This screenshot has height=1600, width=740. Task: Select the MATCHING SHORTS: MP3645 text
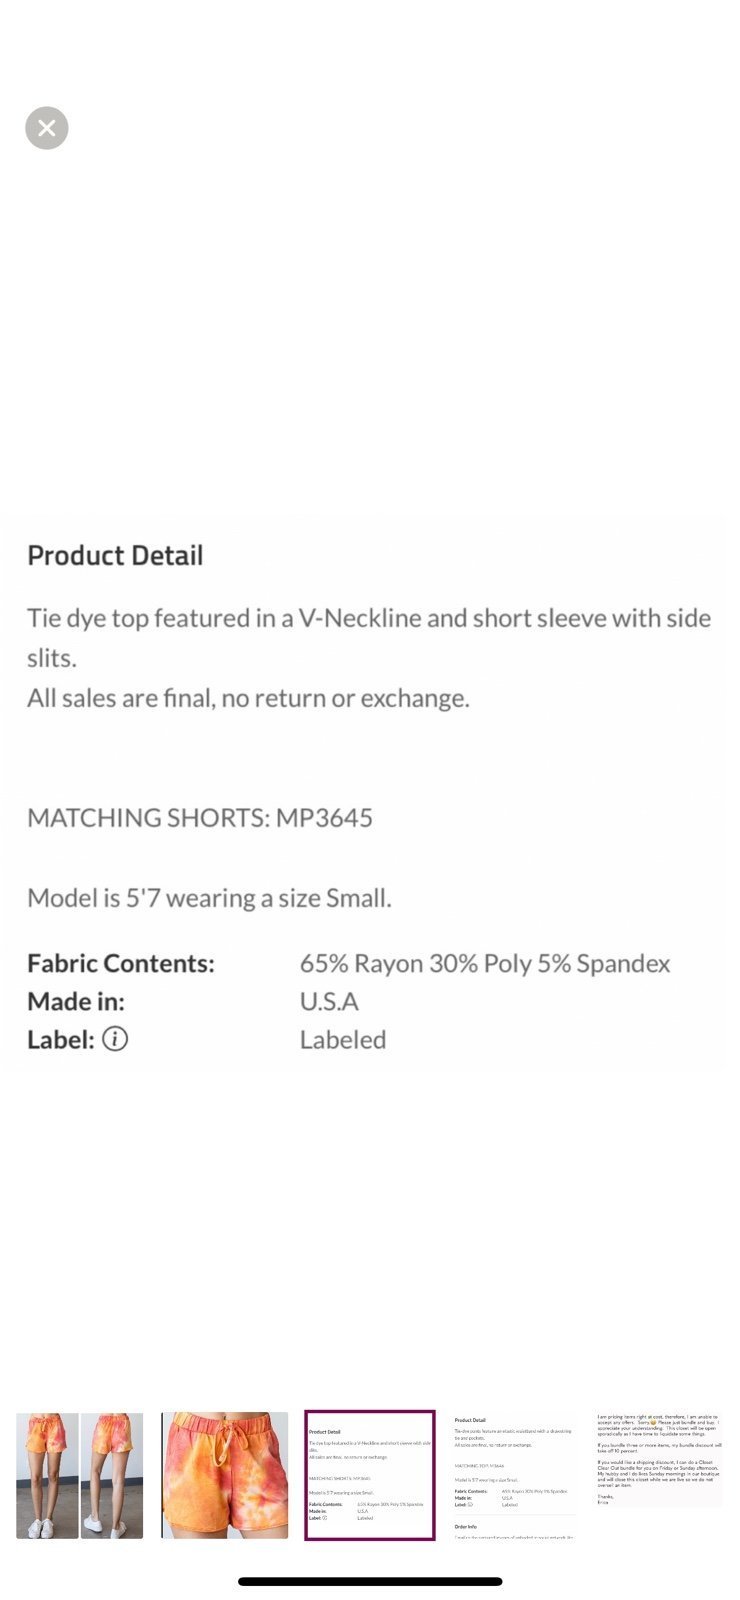200,818
